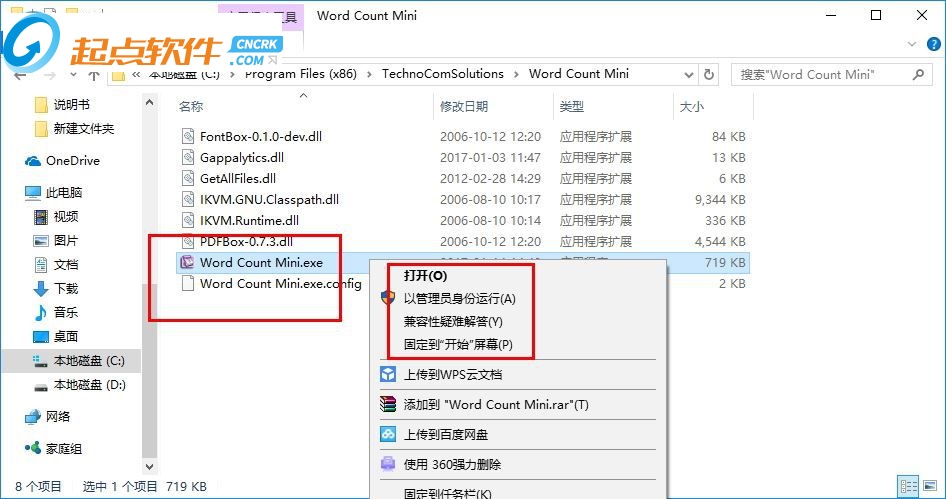Click the 2012-02-28 14:29 date cell
The height and width of the screenshot is (499, 946).
point(490,179)
